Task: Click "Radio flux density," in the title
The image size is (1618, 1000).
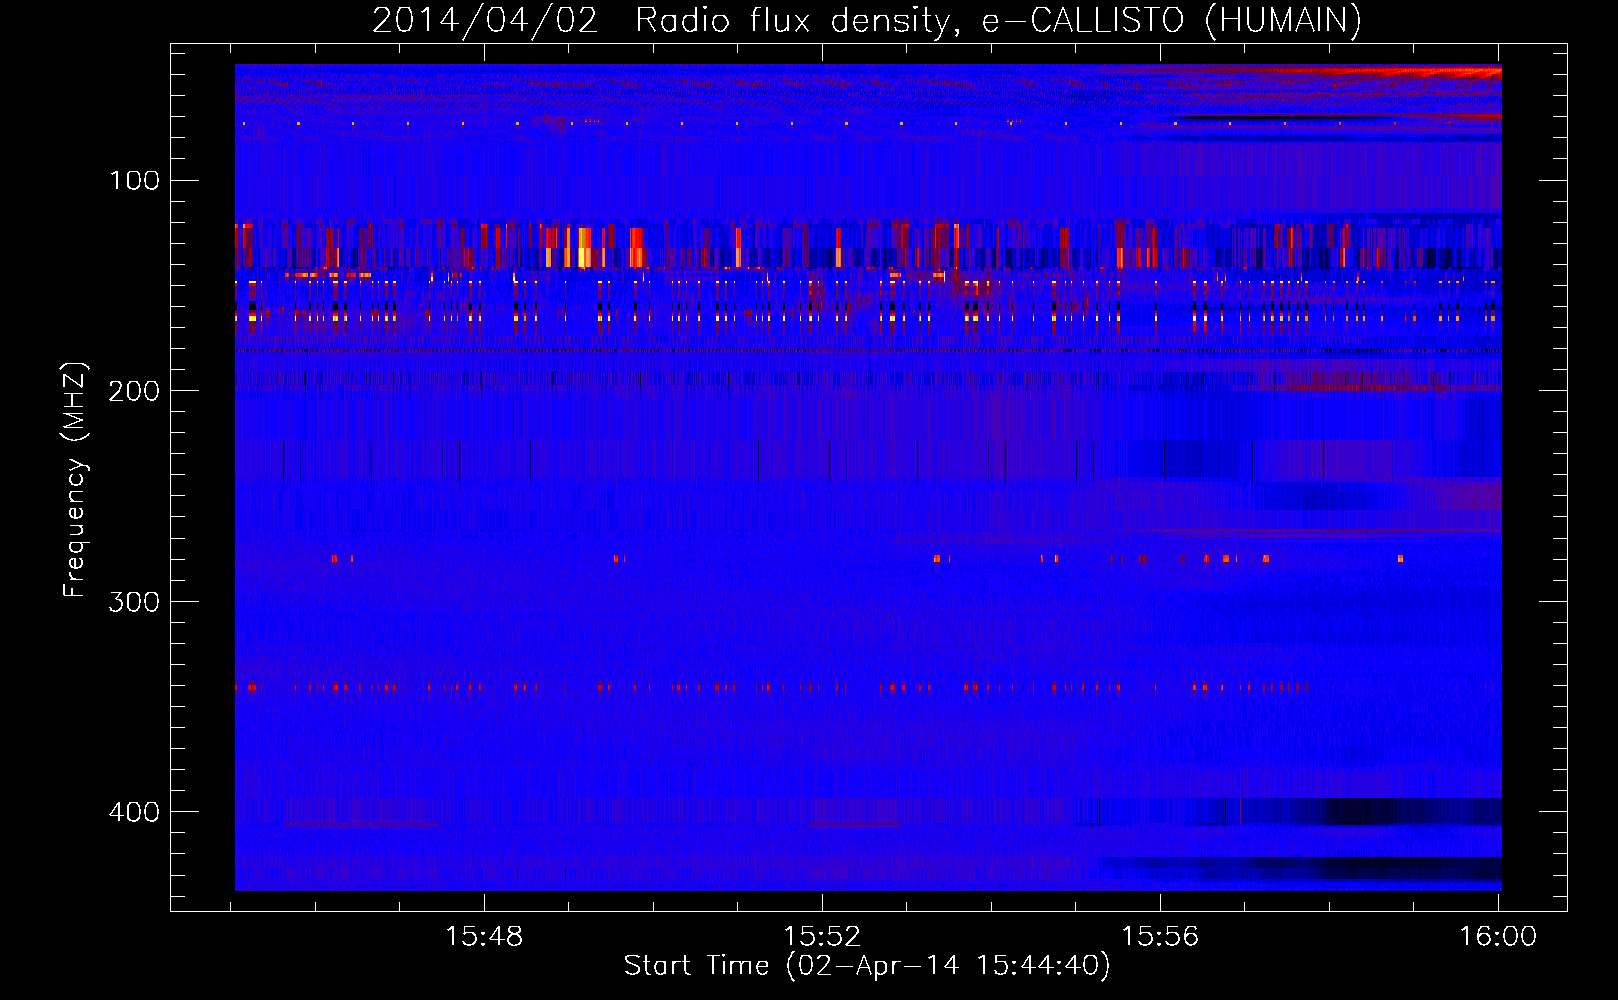Action: (x=797, y=21)
